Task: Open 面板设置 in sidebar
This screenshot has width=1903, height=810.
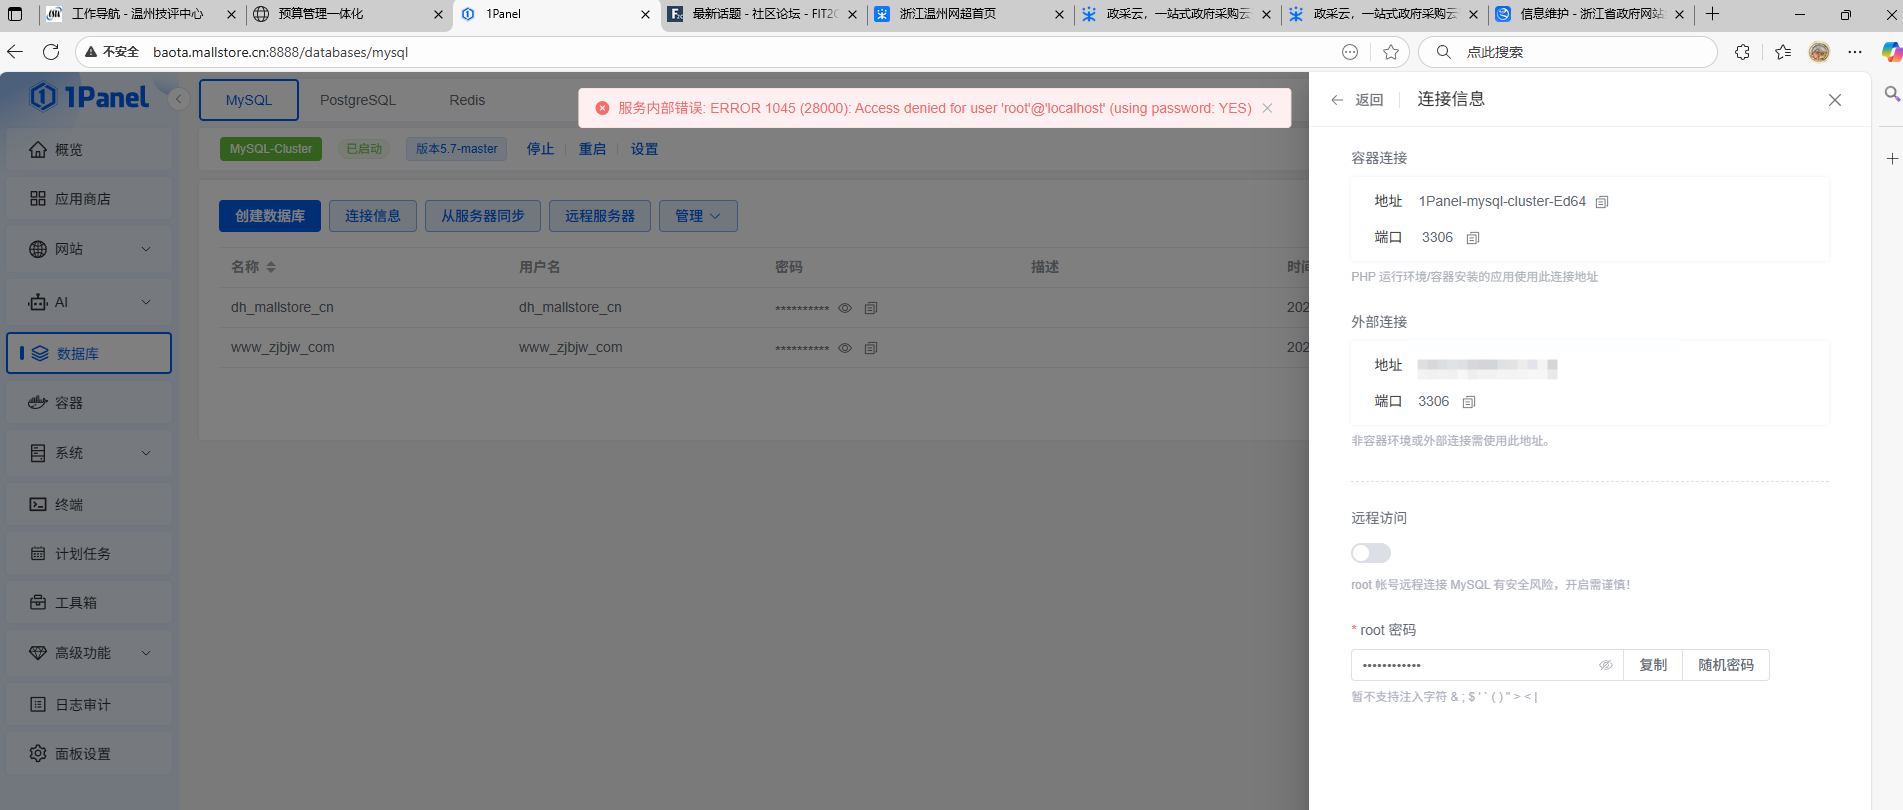Action: (89, 754)
